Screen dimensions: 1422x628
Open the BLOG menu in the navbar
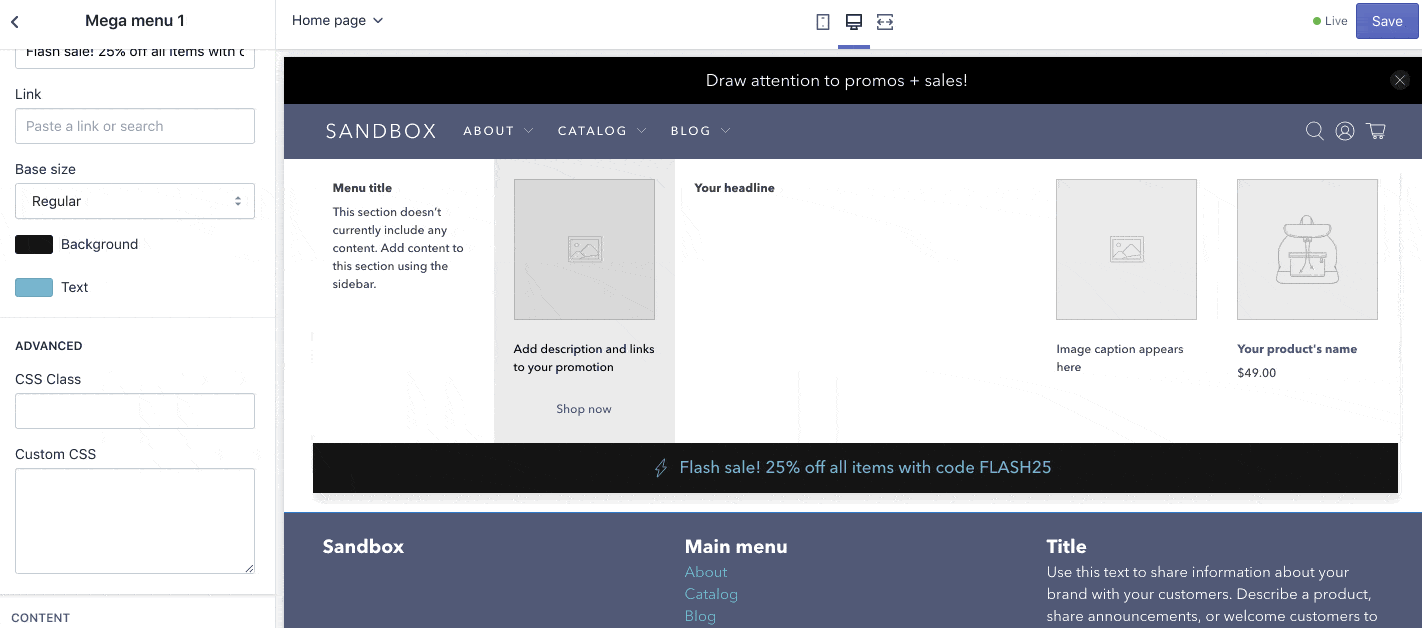[700, 130]
